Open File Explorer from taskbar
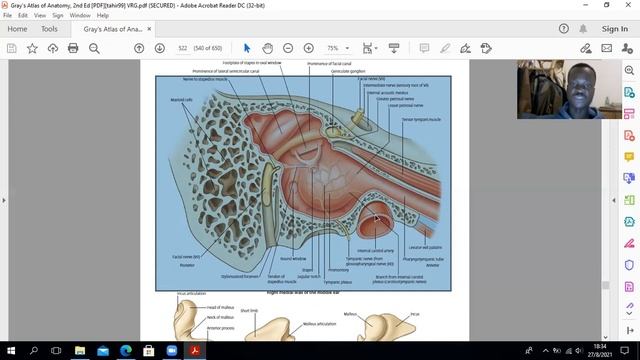The image size is (640, 360). tap(80, 351)
